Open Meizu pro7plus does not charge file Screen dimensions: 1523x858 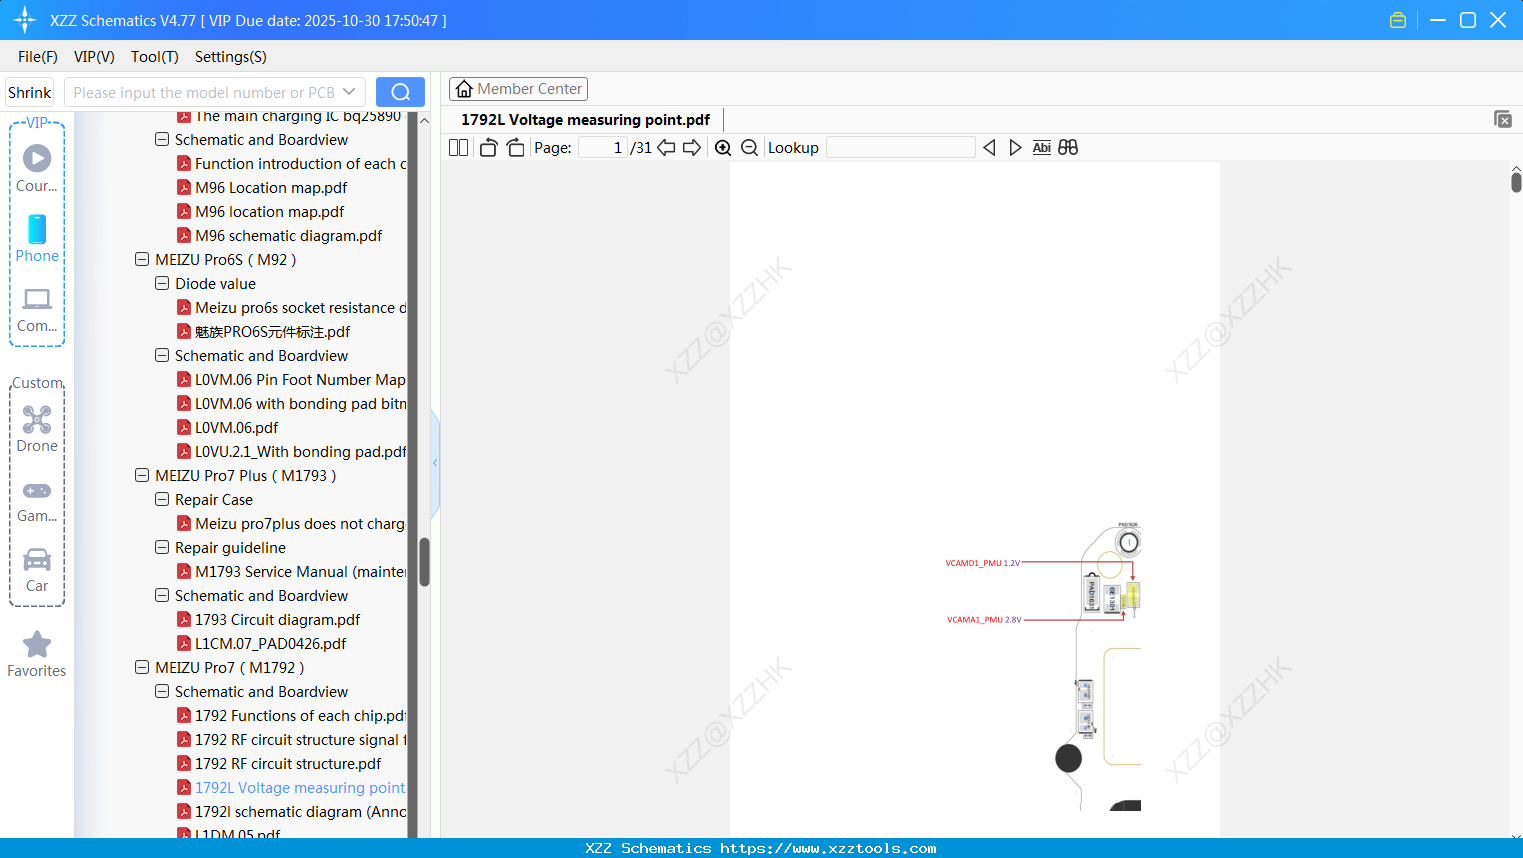coord(300,524)
